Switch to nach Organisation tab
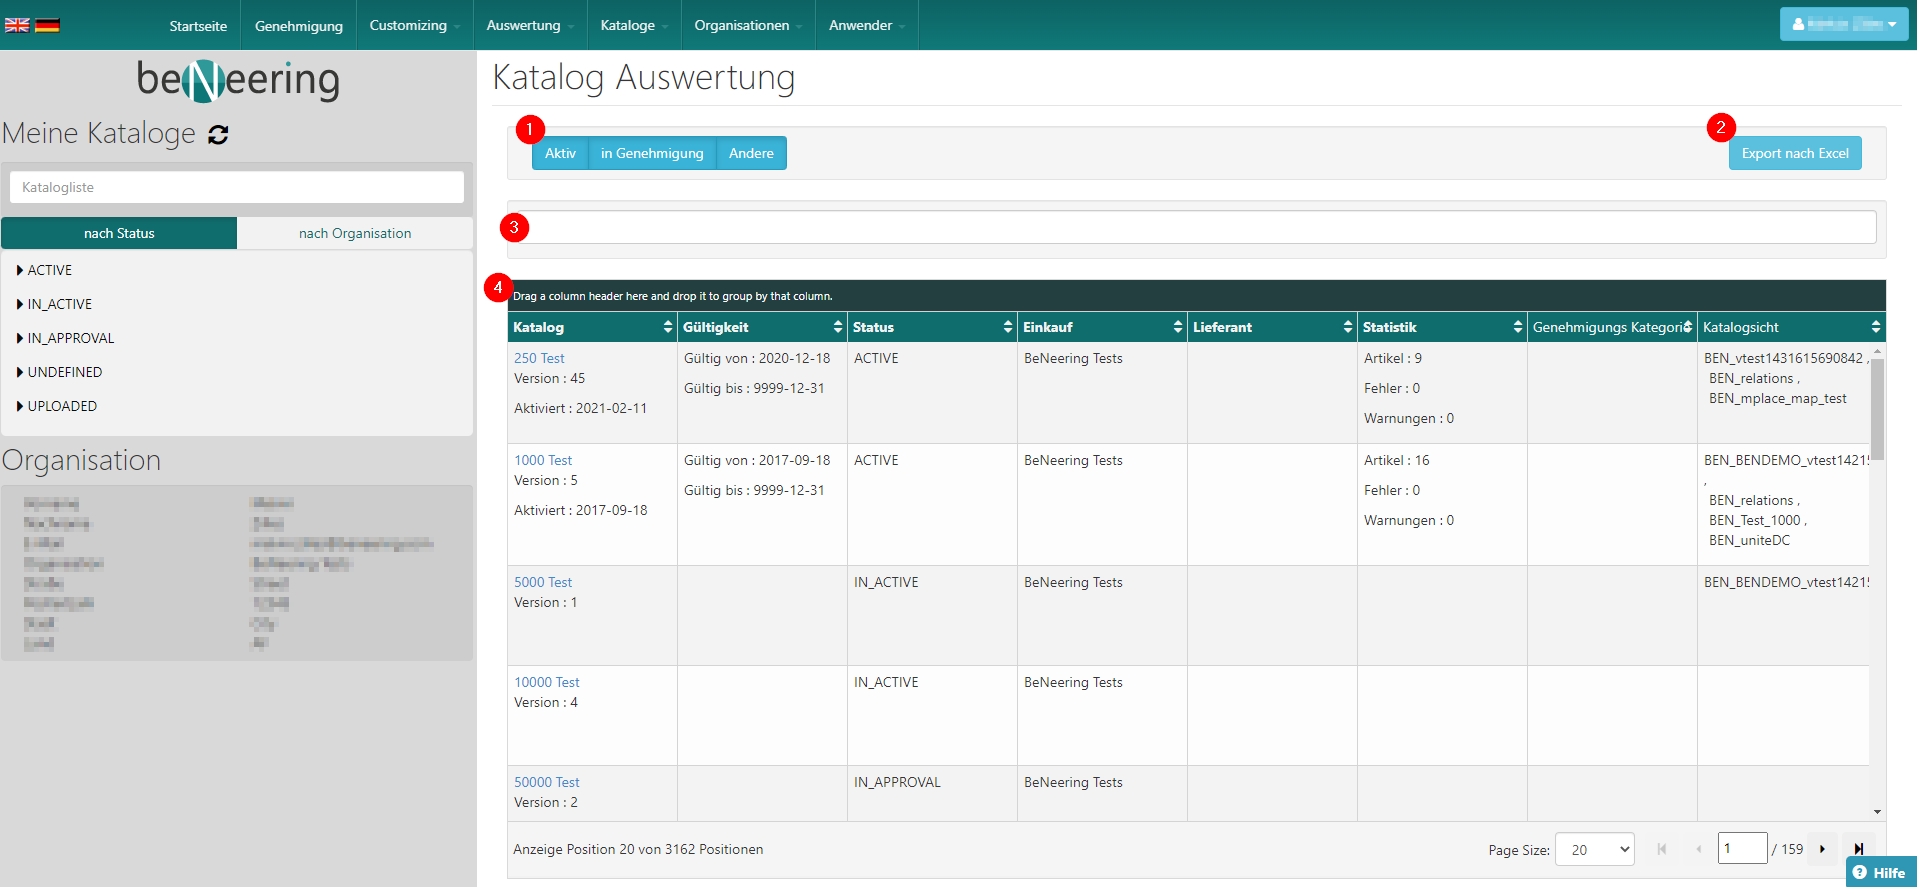Viewport: 1917px width, 887px height. click(x=355, y=233)
